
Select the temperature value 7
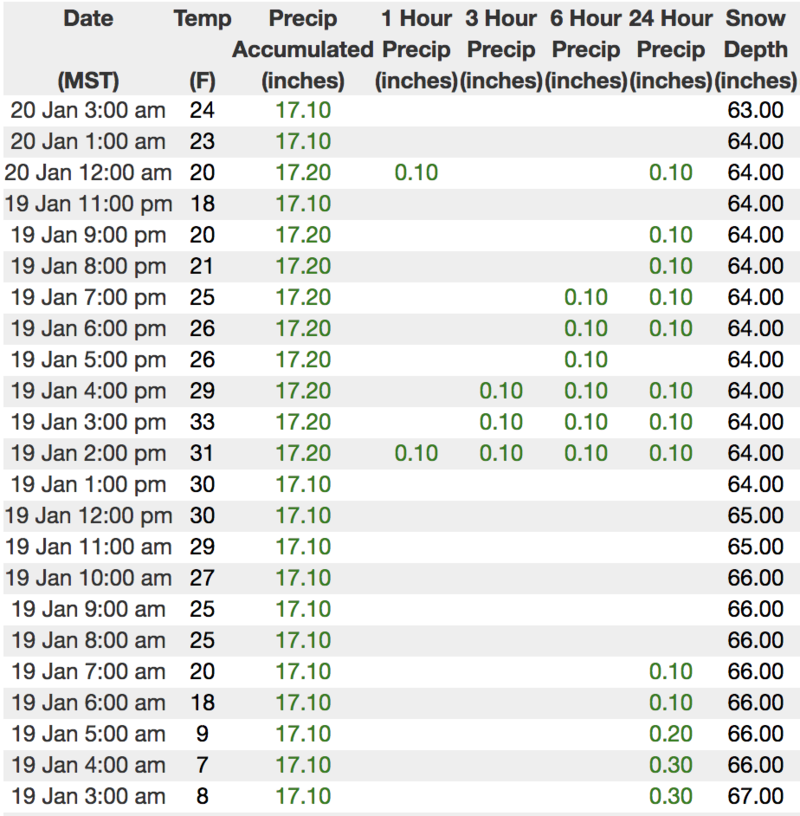[x=202, y=766]
